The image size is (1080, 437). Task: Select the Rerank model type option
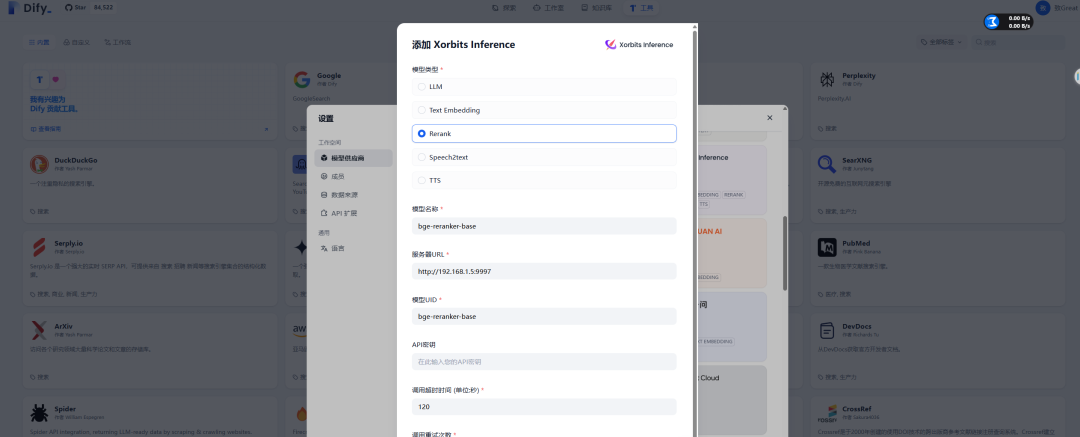(x=543, y=134)
